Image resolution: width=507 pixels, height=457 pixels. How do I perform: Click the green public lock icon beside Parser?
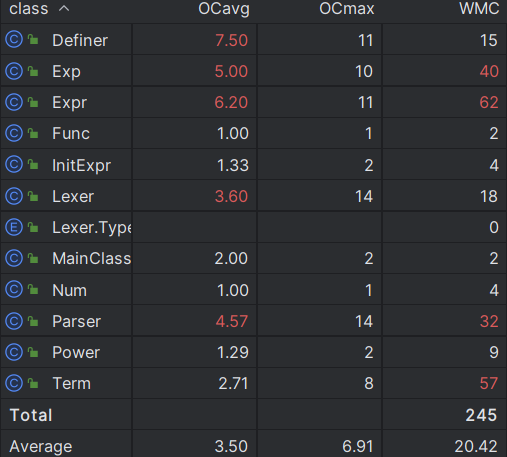(x=33, y=321)
